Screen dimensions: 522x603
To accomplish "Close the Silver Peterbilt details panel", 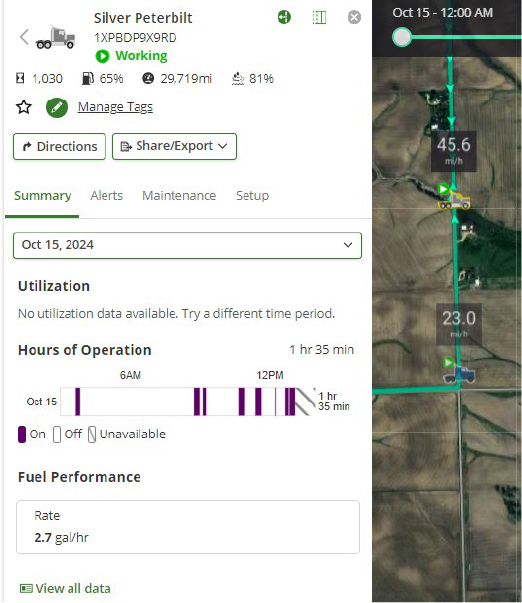I will (x=354, y=17).
